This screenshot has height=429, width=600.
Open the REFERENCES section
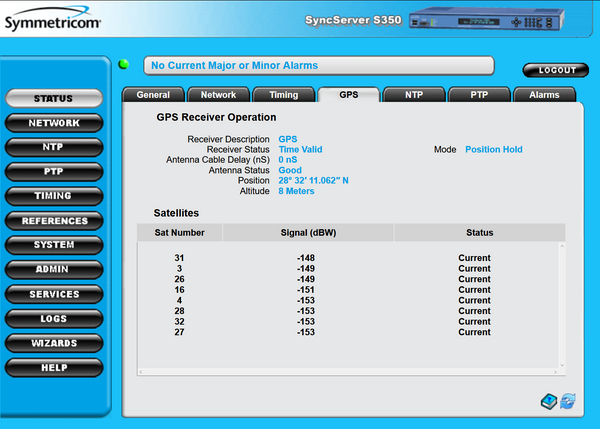point(54,221)
